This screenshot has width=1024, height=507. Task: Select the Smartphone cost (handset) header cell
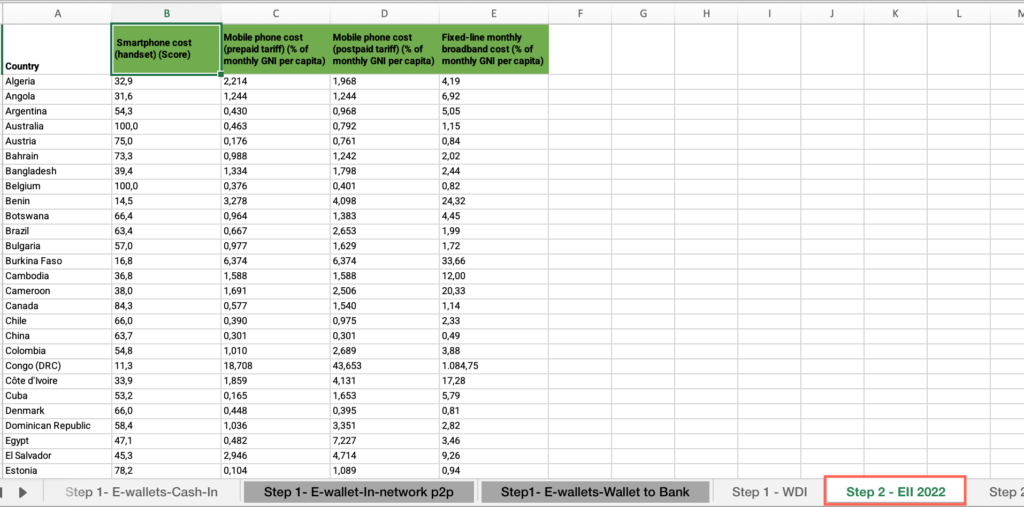click(167, 49)
